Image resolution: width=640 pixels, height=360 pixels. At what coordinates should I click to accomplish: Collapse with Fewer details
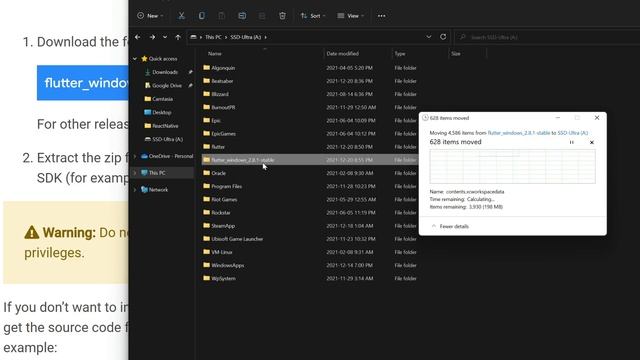(450, 226)
